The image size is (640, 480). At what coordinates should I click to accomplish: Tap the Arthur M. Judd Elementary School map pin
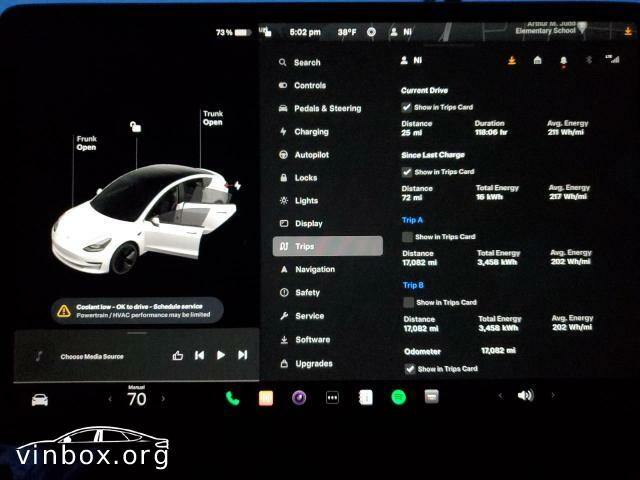[582, 28]
